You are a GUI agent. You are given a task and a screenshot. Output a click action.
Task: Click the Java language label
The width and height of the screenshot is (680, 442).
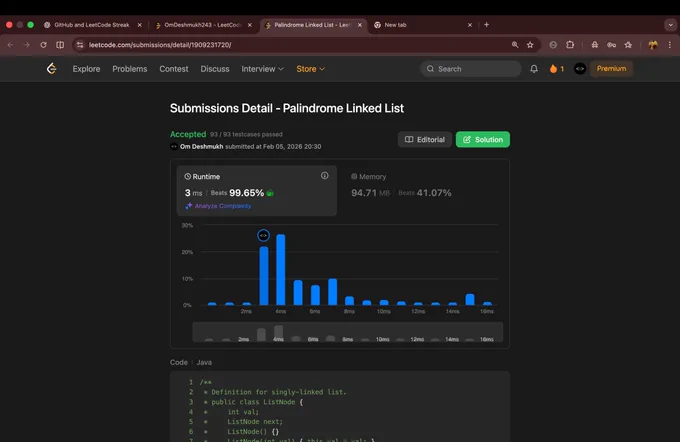point(204,362)
